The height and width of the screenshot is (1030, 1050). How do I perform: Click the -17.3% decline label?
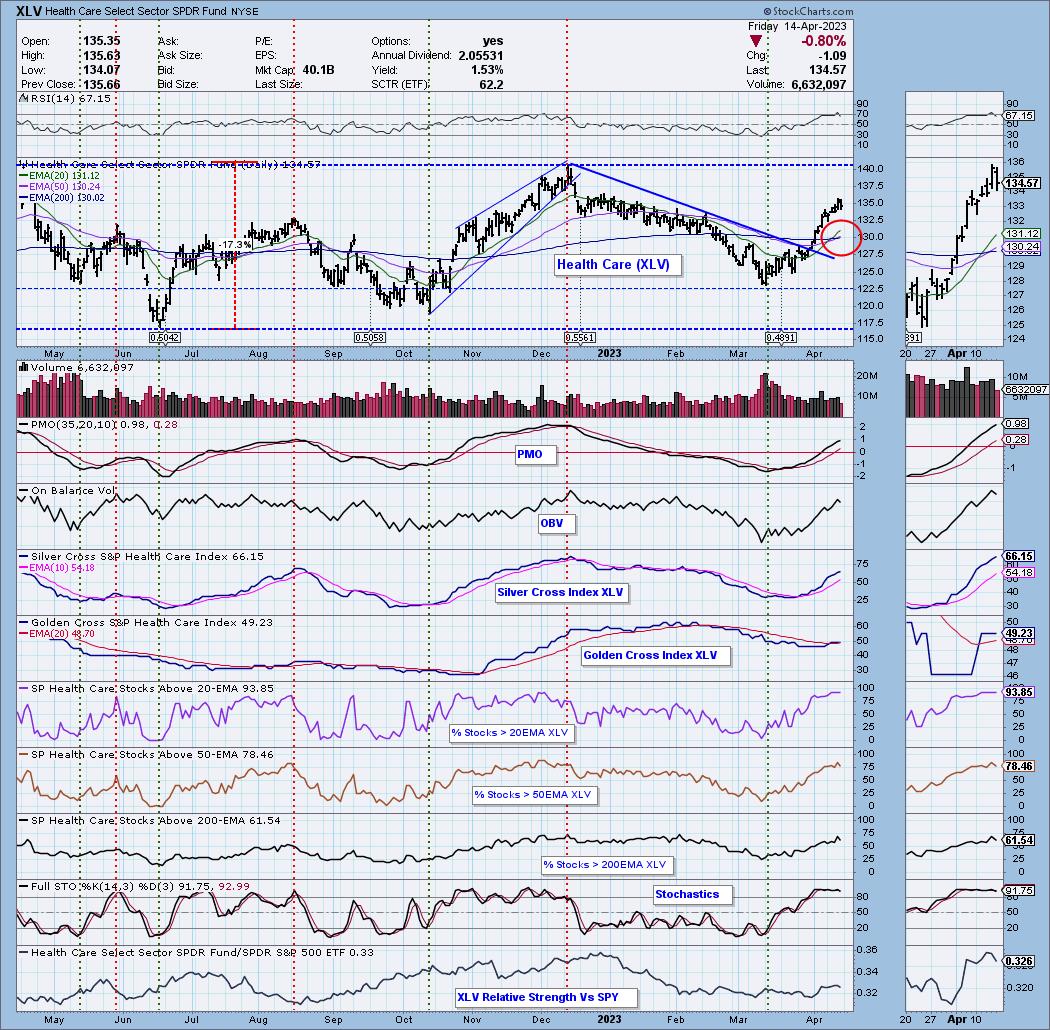click(x=234, y=245)
